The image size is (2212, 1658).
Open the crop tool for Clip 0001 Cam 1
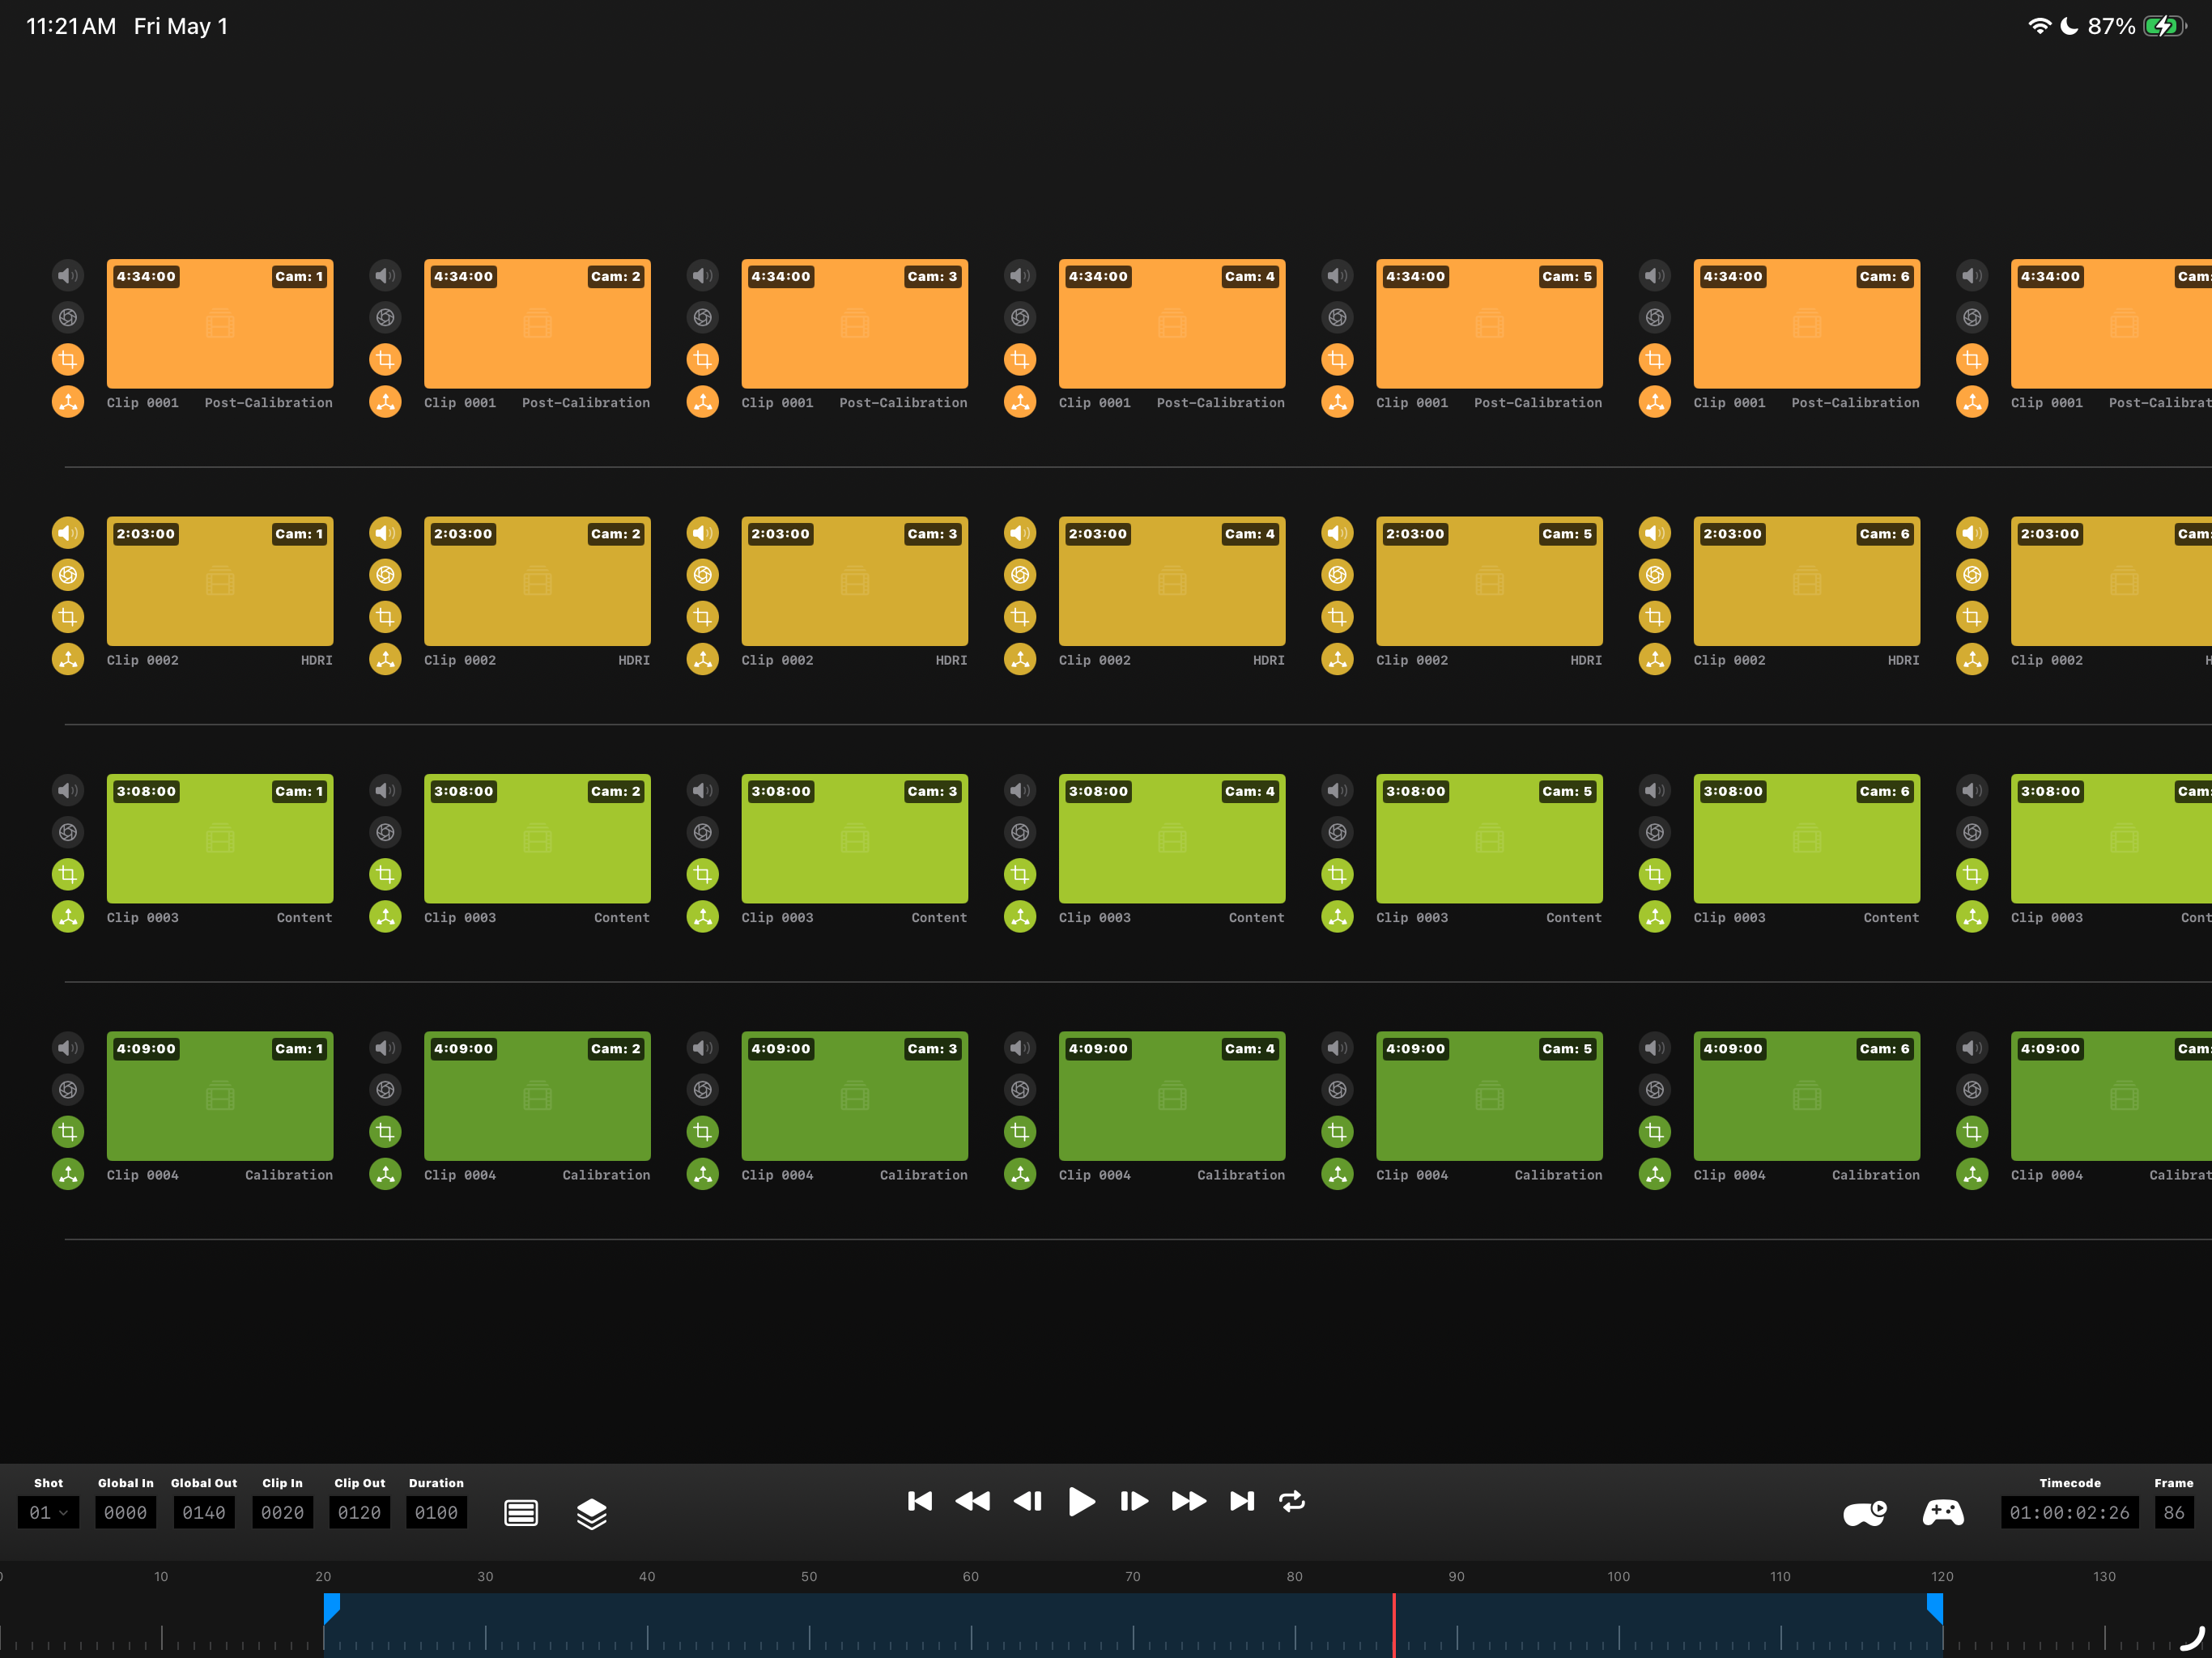tap(68, 359)
